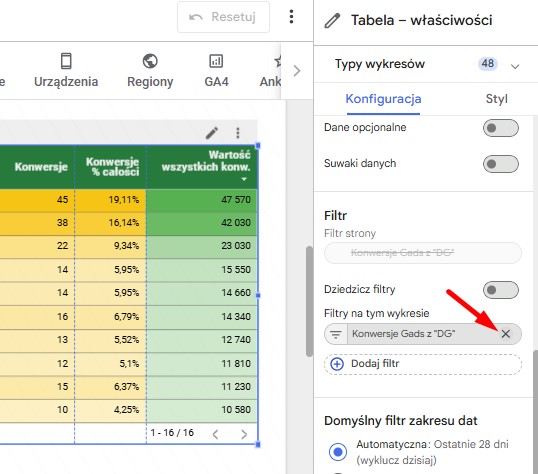Image resolution: width=538 pixels, height=474 pixels.
Task: Click the pencil edit icon above the table
Action: click(212, 133)
